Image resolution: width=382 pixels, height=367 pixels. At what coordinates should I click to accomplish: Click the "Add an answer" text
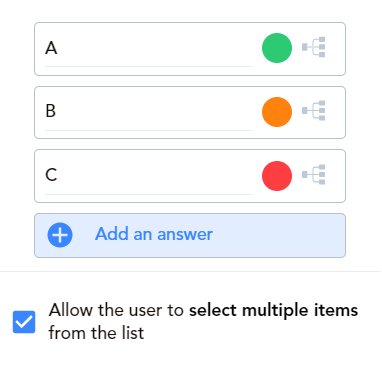[154, 234]
